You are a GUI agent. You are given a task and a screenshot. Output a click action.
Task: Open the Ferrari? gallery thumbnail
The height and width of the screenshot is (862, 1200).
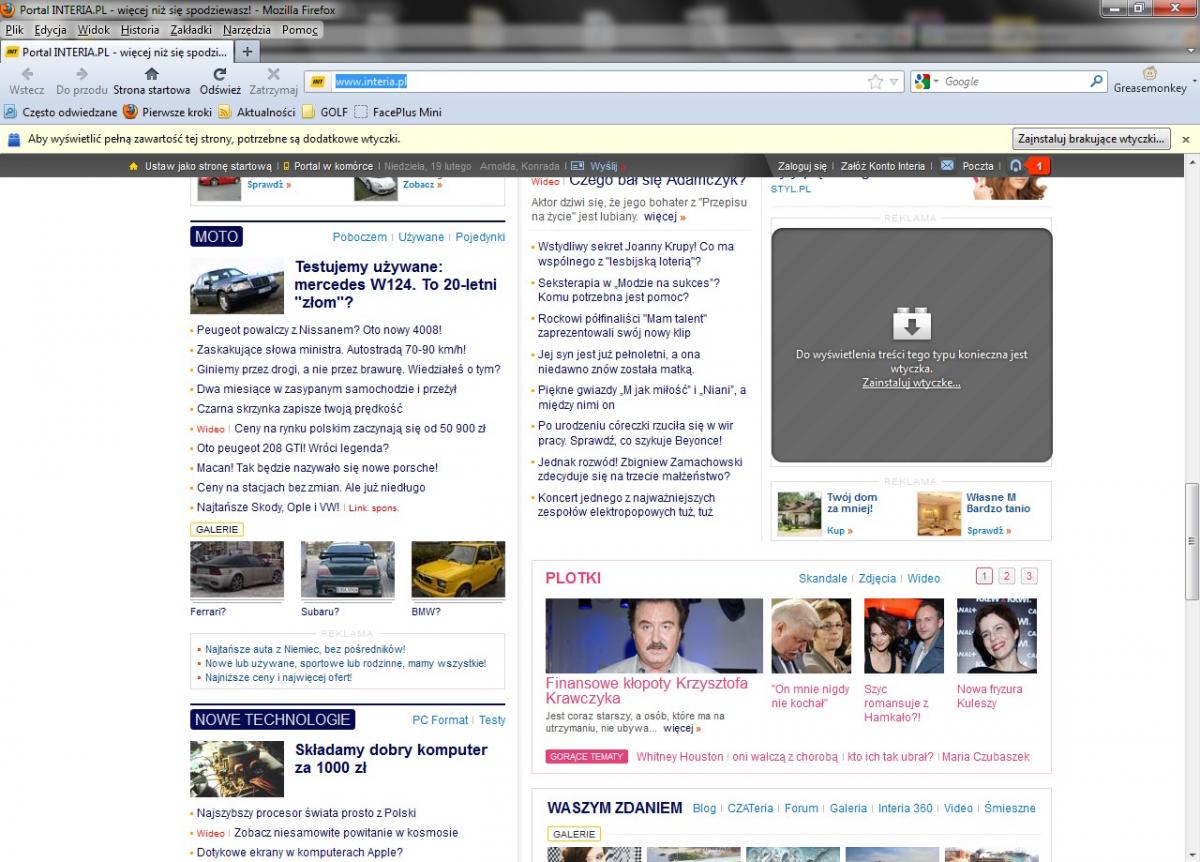point(237,570)
